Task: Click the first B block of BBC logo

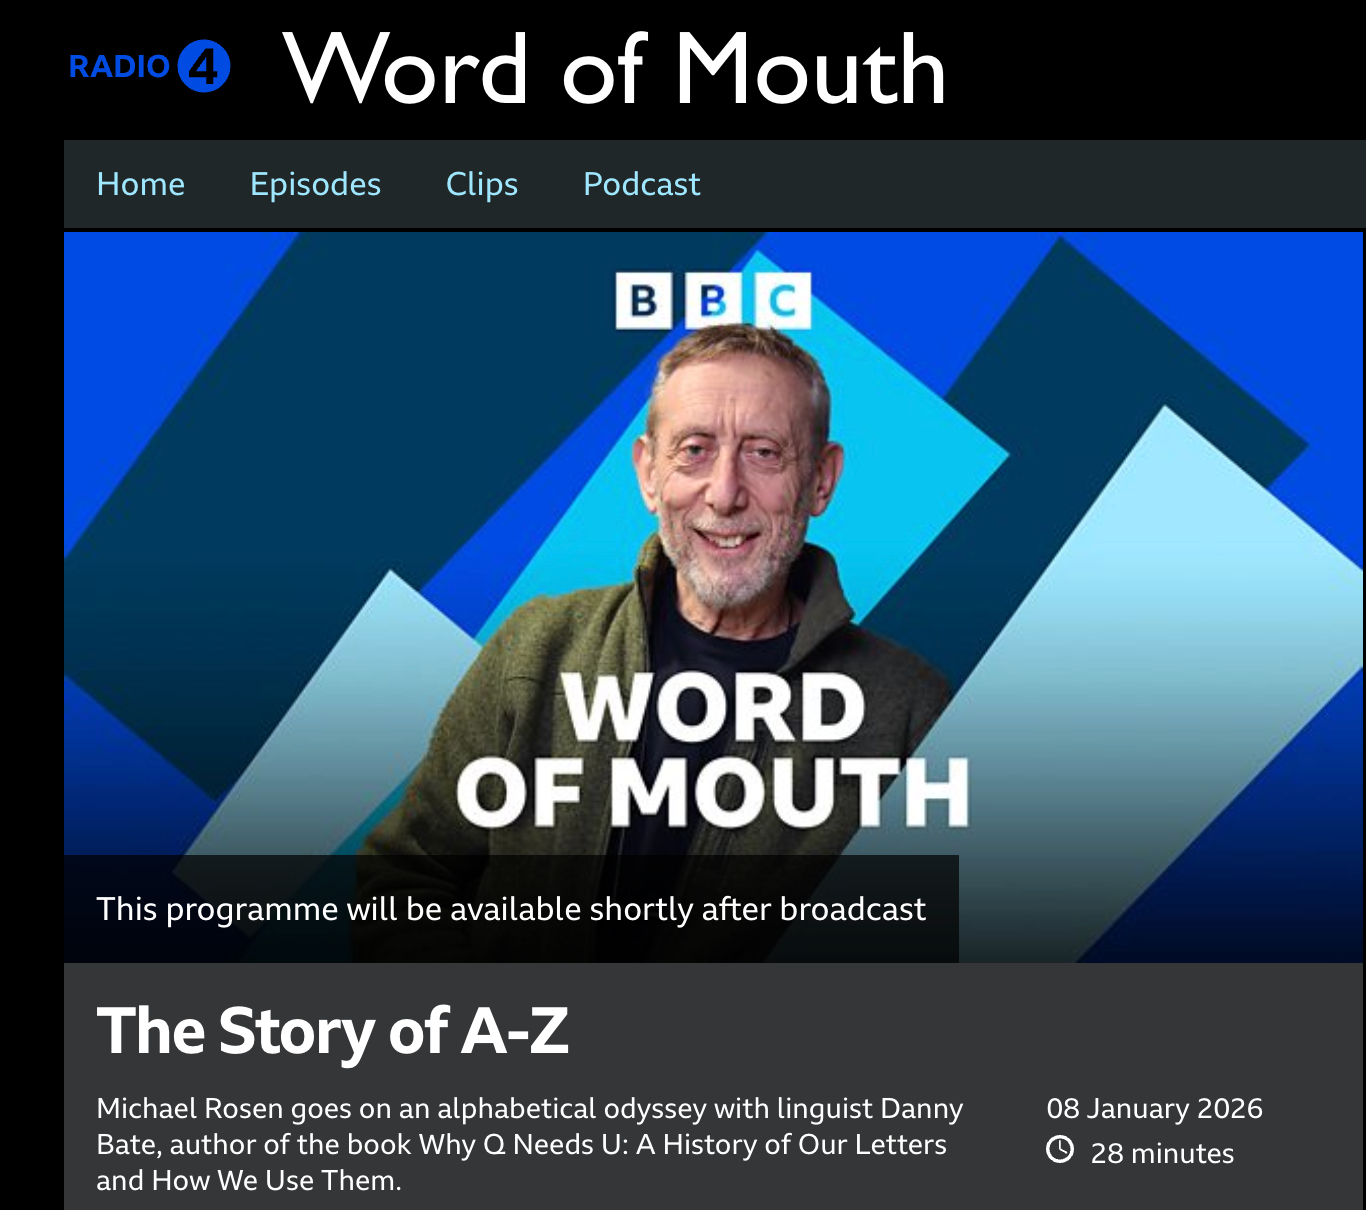Action: [643, 300]
